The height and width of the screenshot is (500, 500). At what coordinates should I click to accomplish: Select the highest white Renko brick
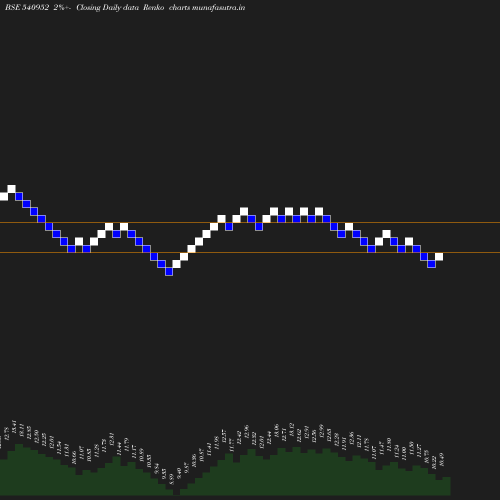click(x=11, y=189)
